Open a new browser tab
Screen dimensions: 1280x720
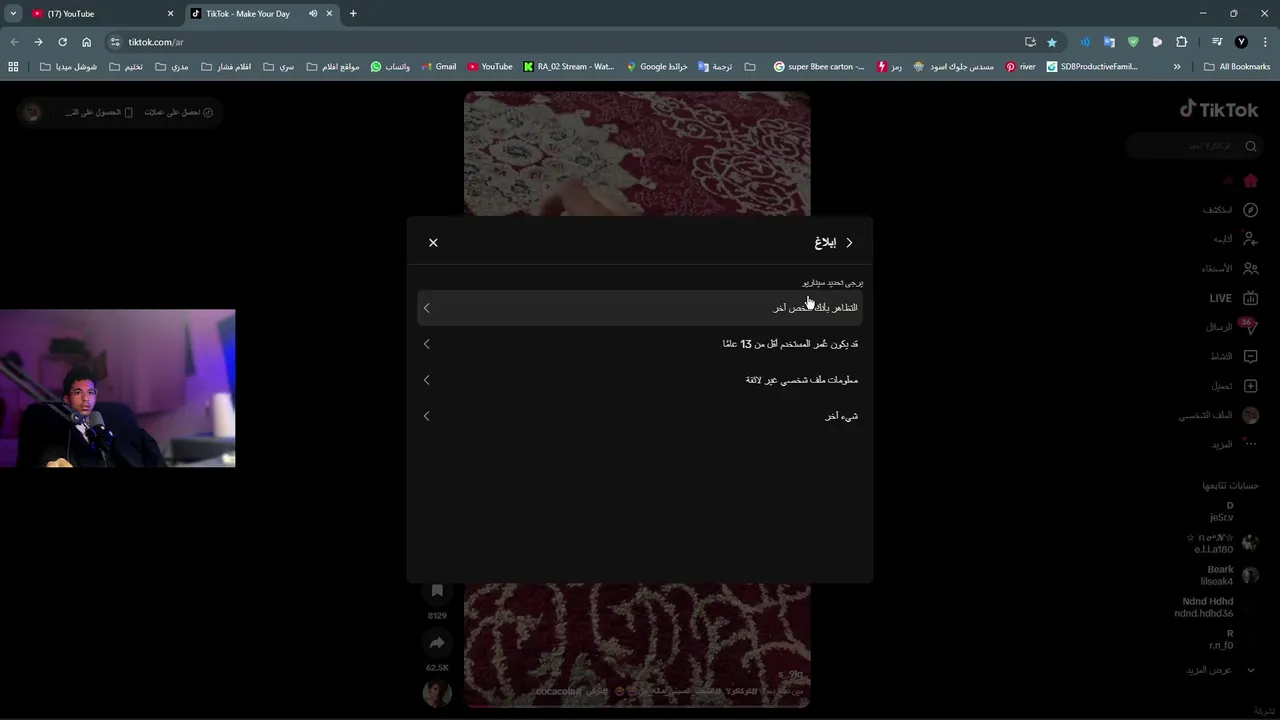click(x=353, y=14)
